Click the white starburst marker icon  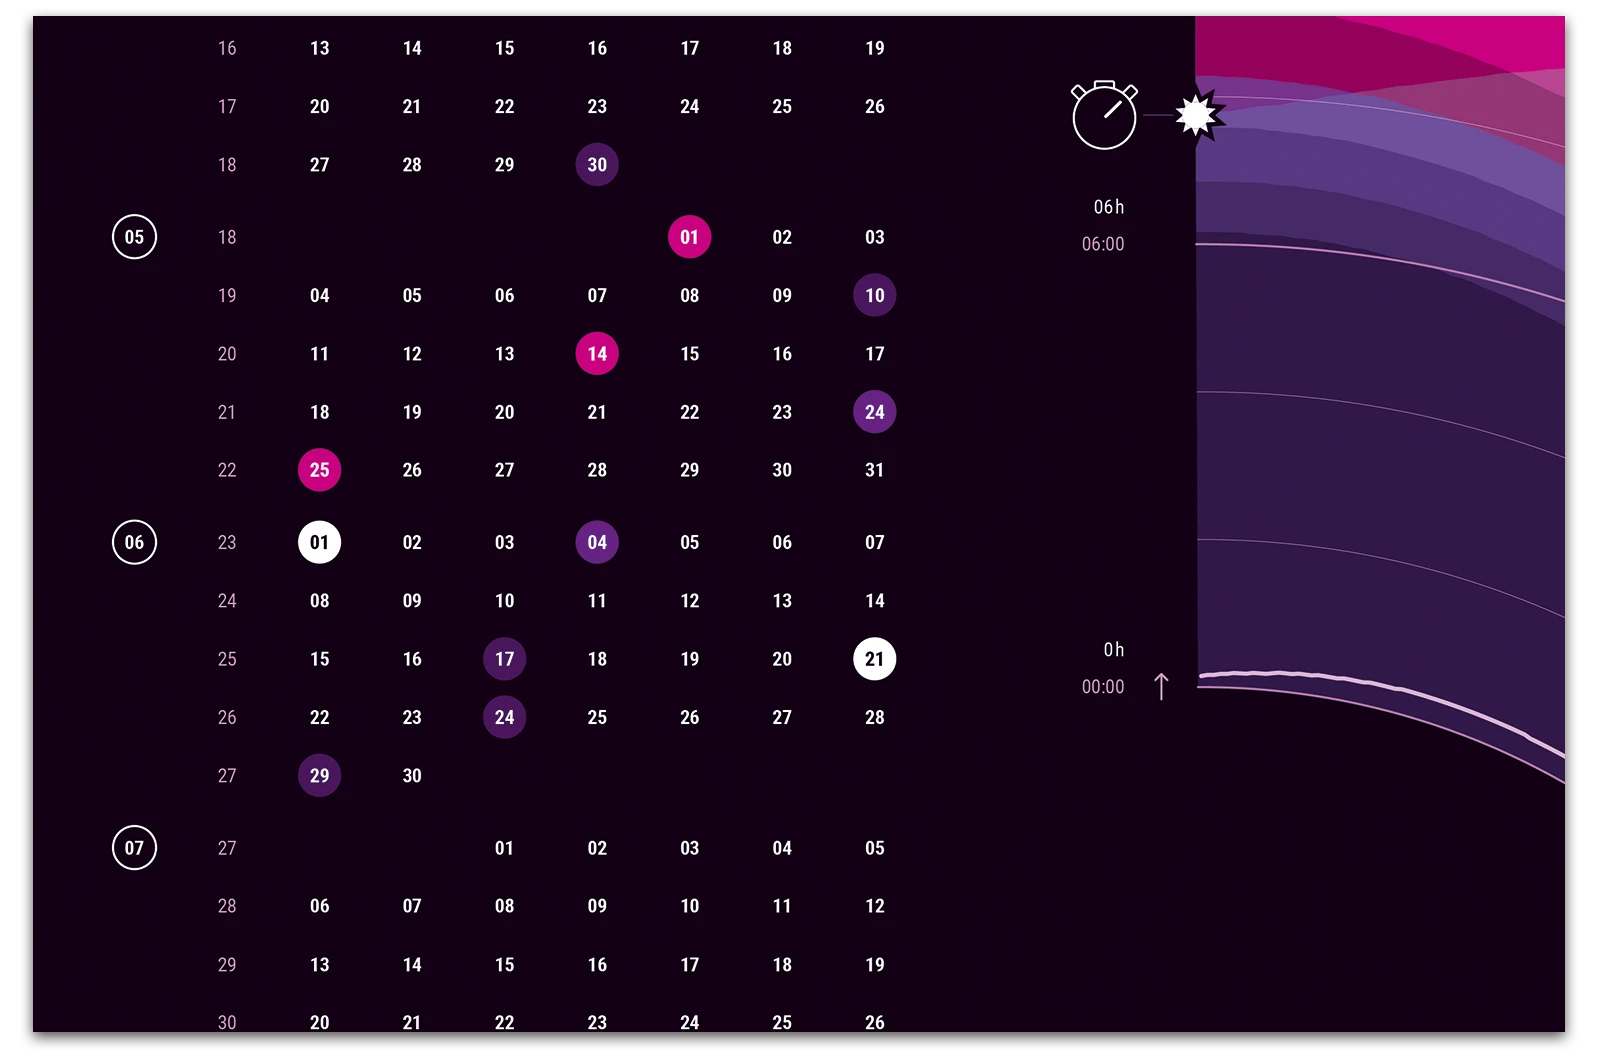click(1196, 116)
